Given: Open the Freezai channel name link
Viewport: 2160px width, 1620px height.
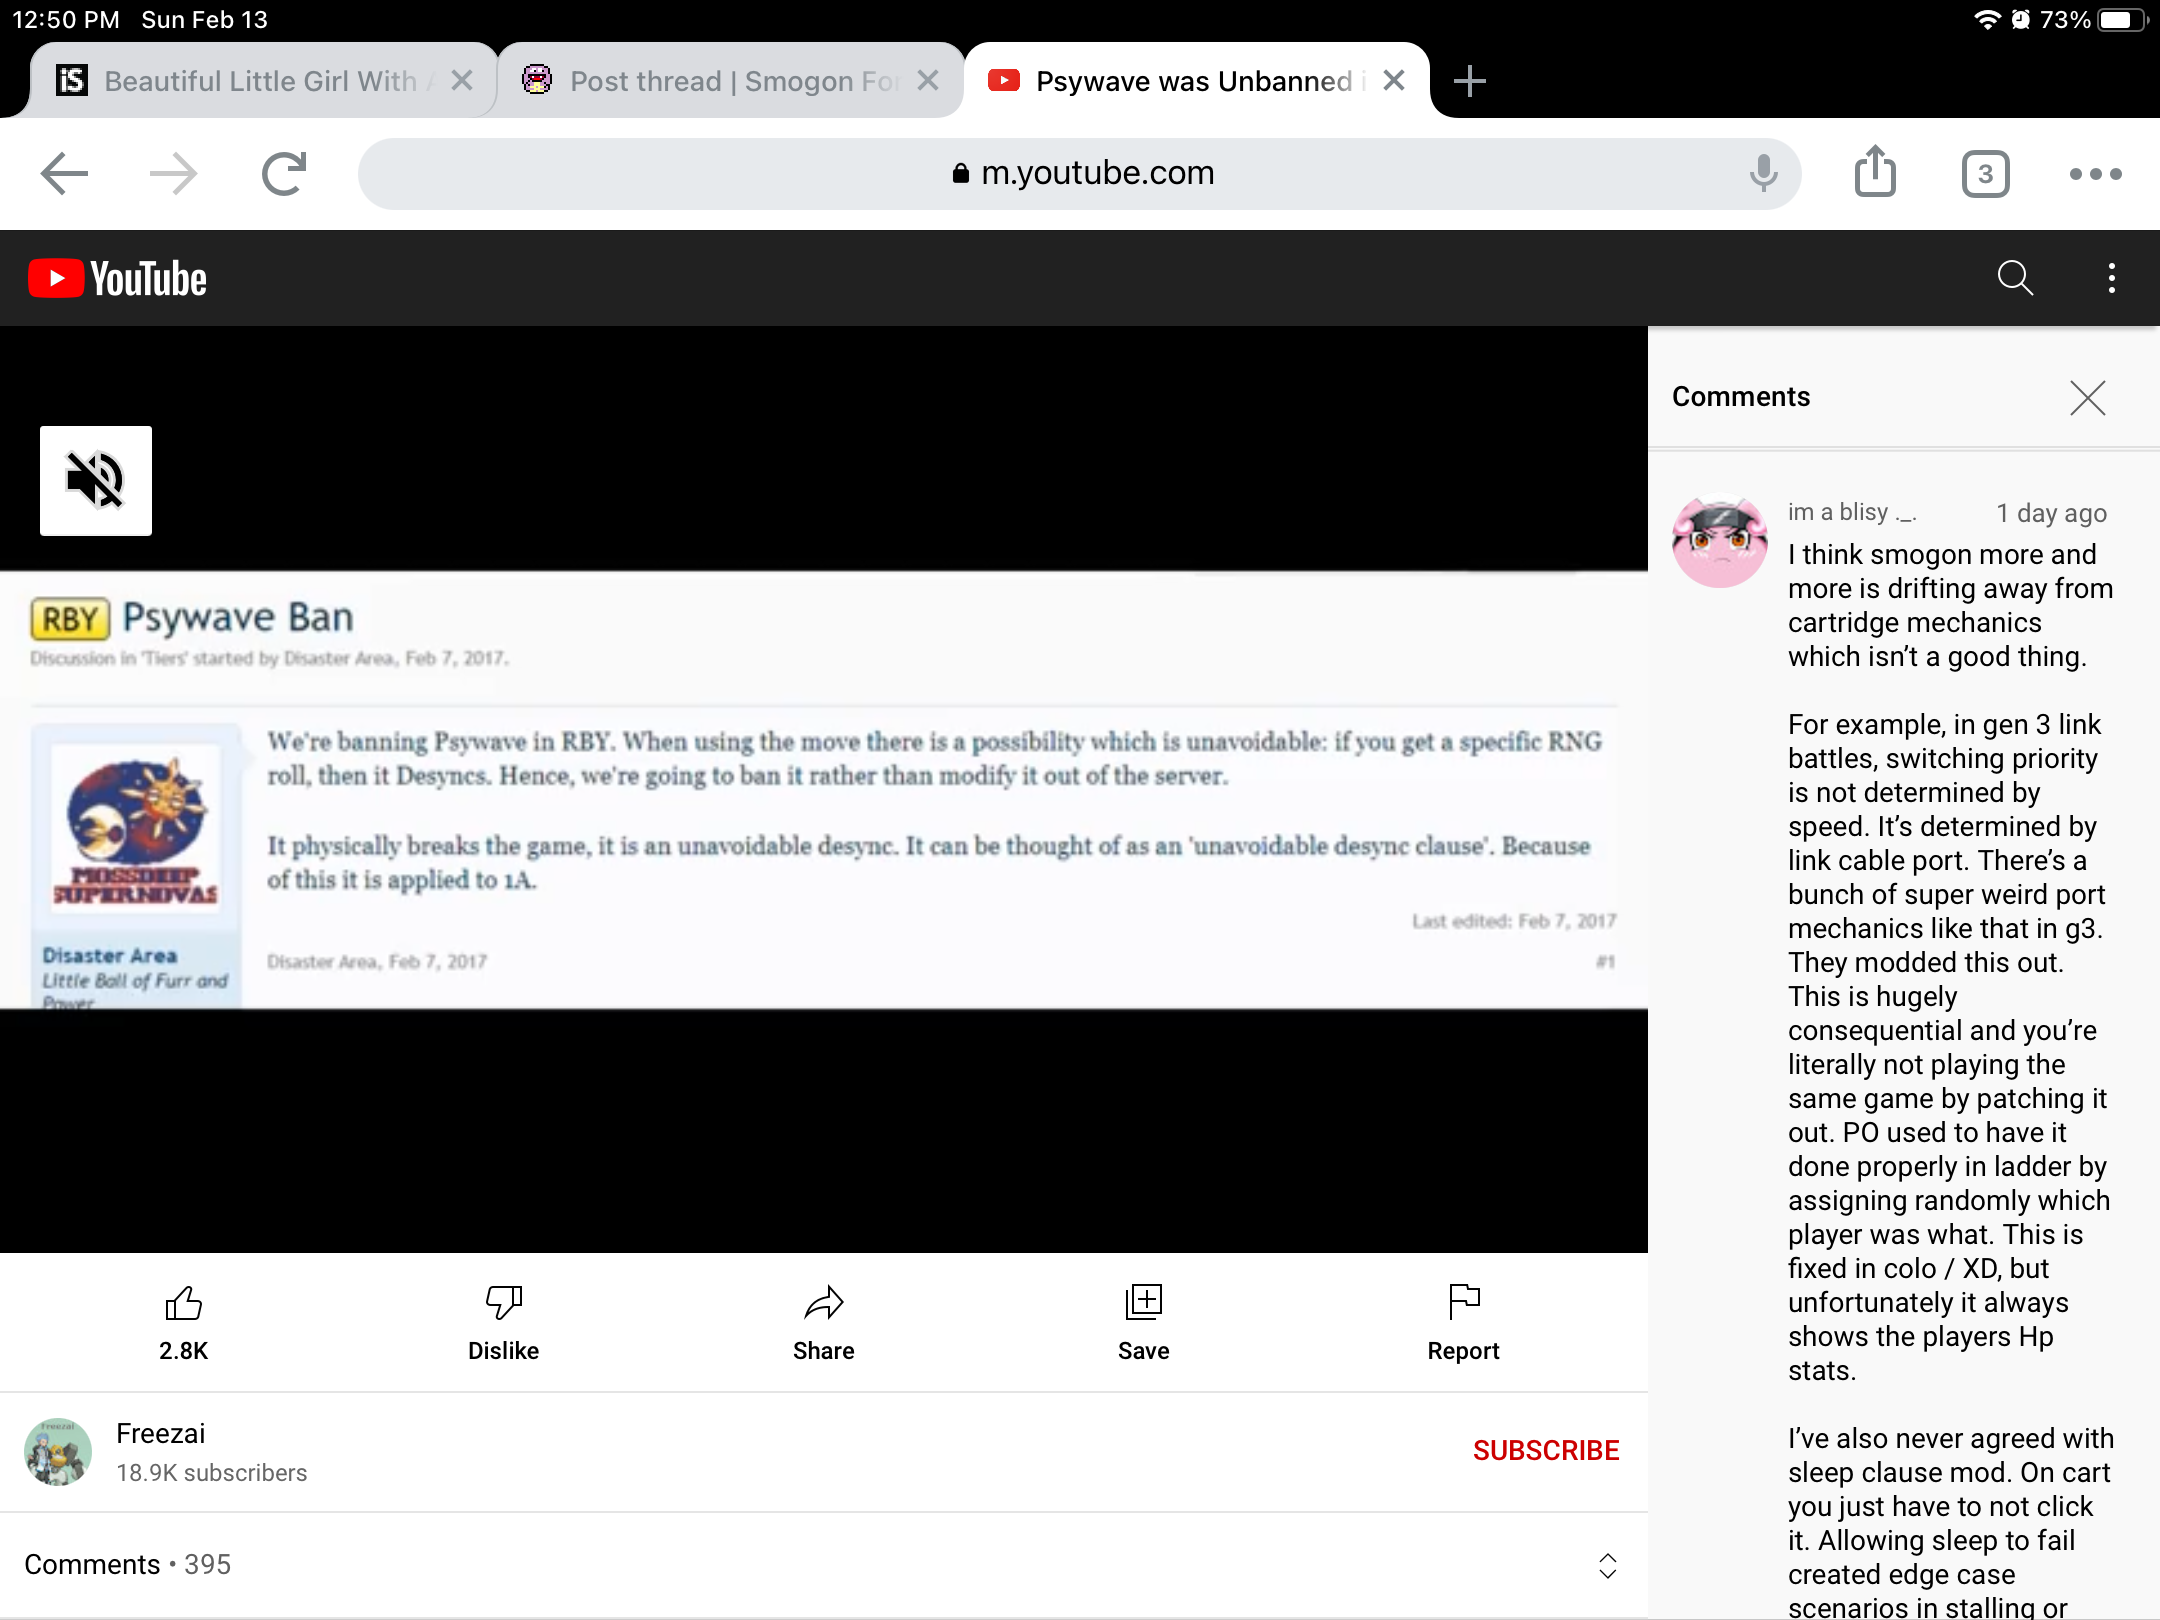Looking at the screenshot, I should (160, 1433).
